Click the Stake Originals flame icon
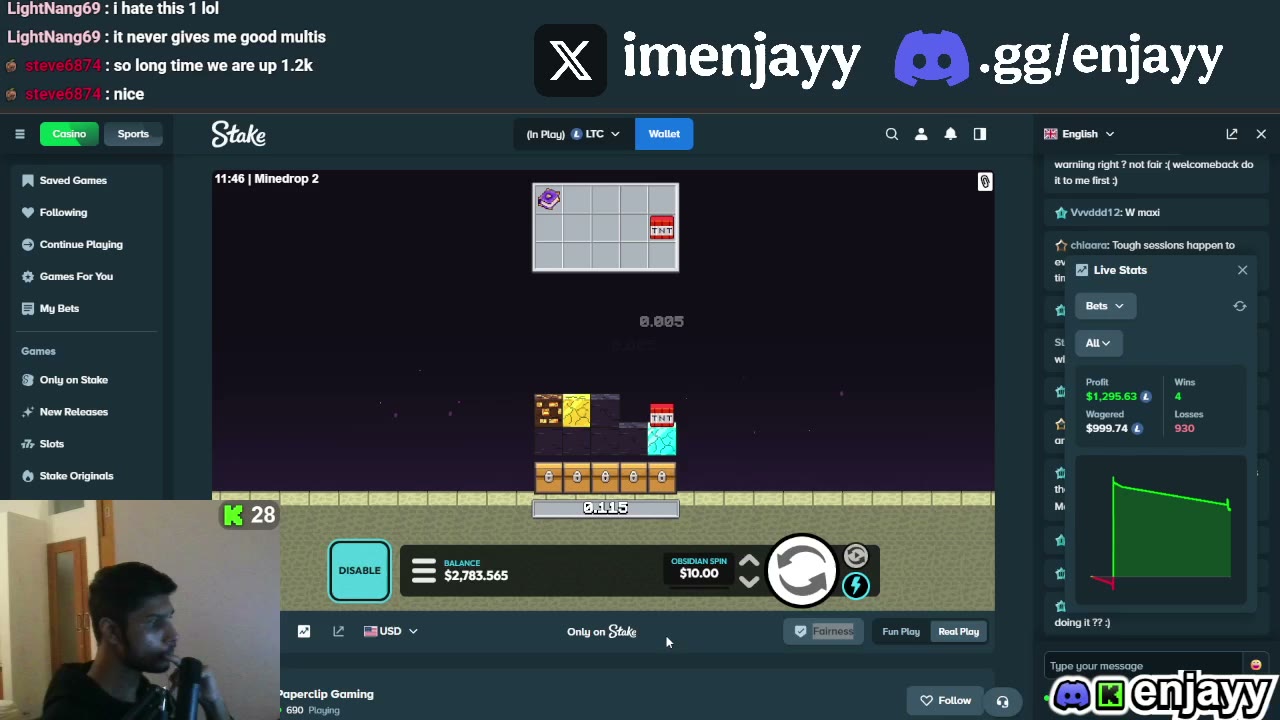 [28, 476]
